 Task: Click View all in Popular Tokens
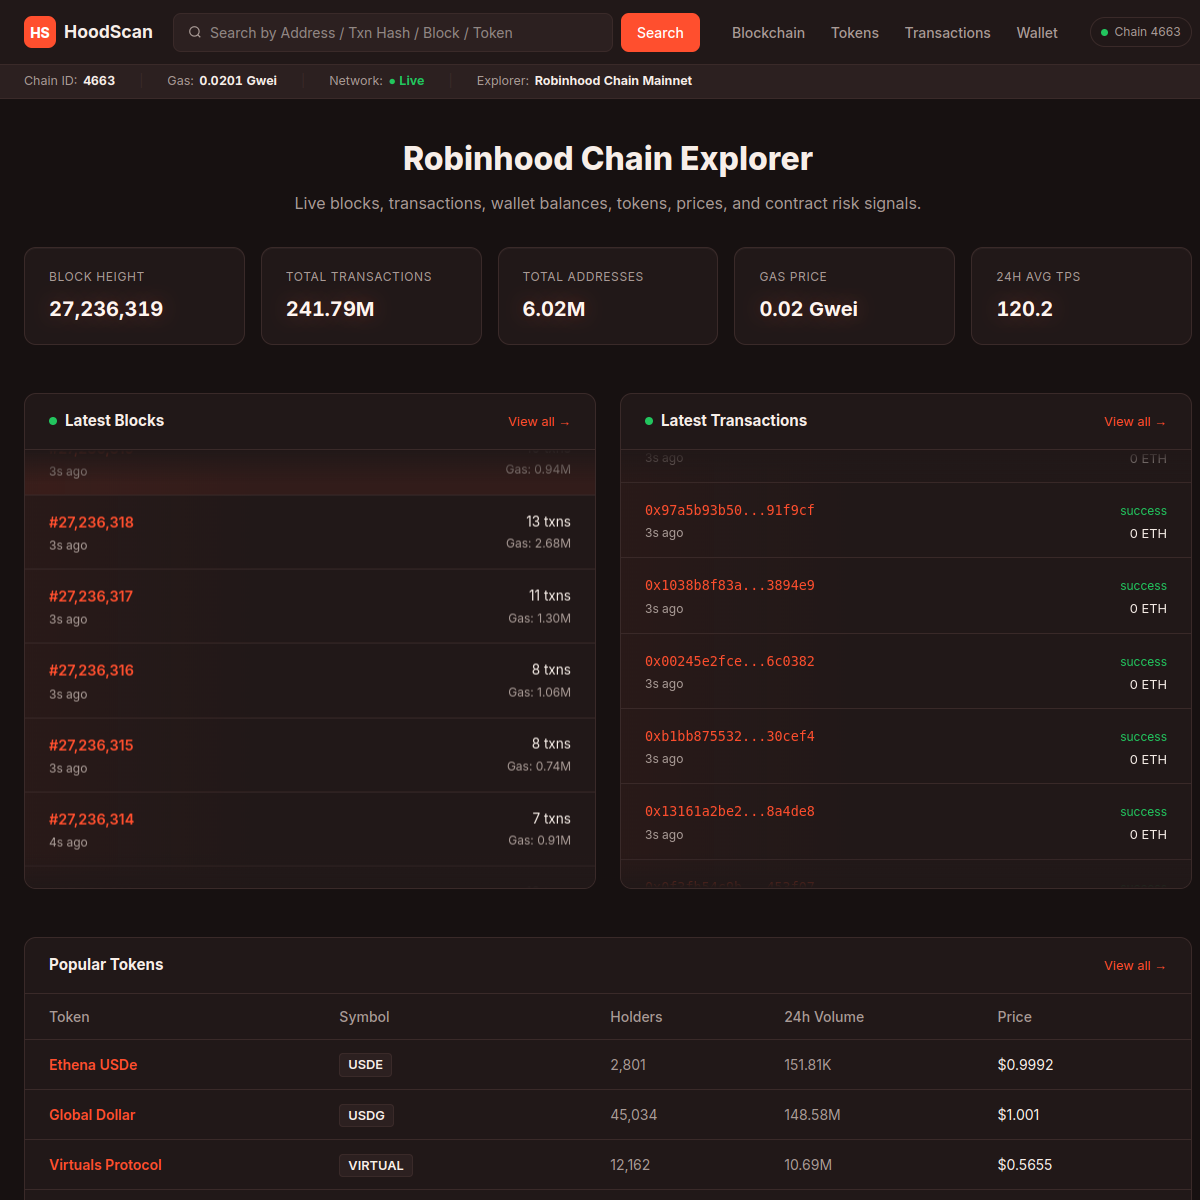(1135, 966)
